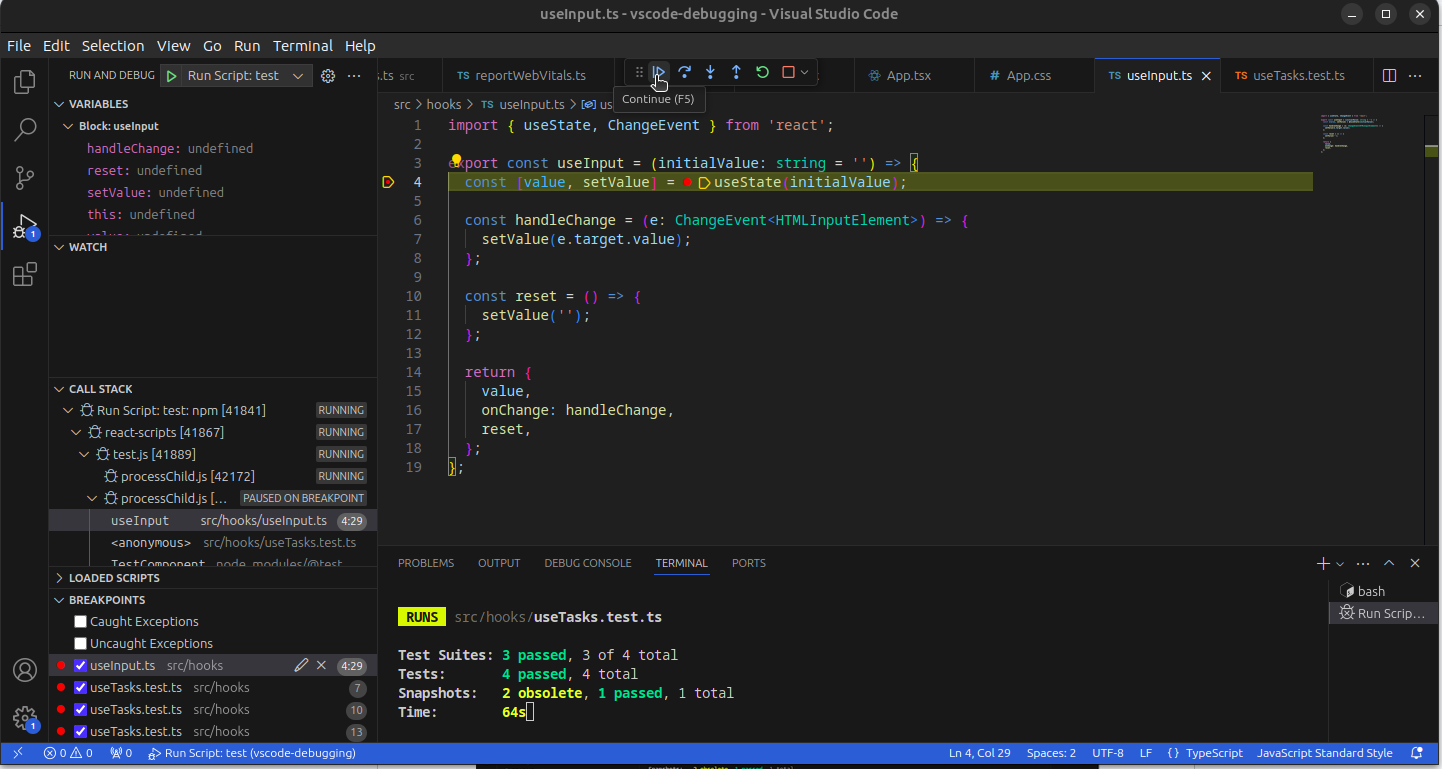Stop the debugging session
Image resolution: width=1442 pixels, height=769 pixels.
coord(788,72)
